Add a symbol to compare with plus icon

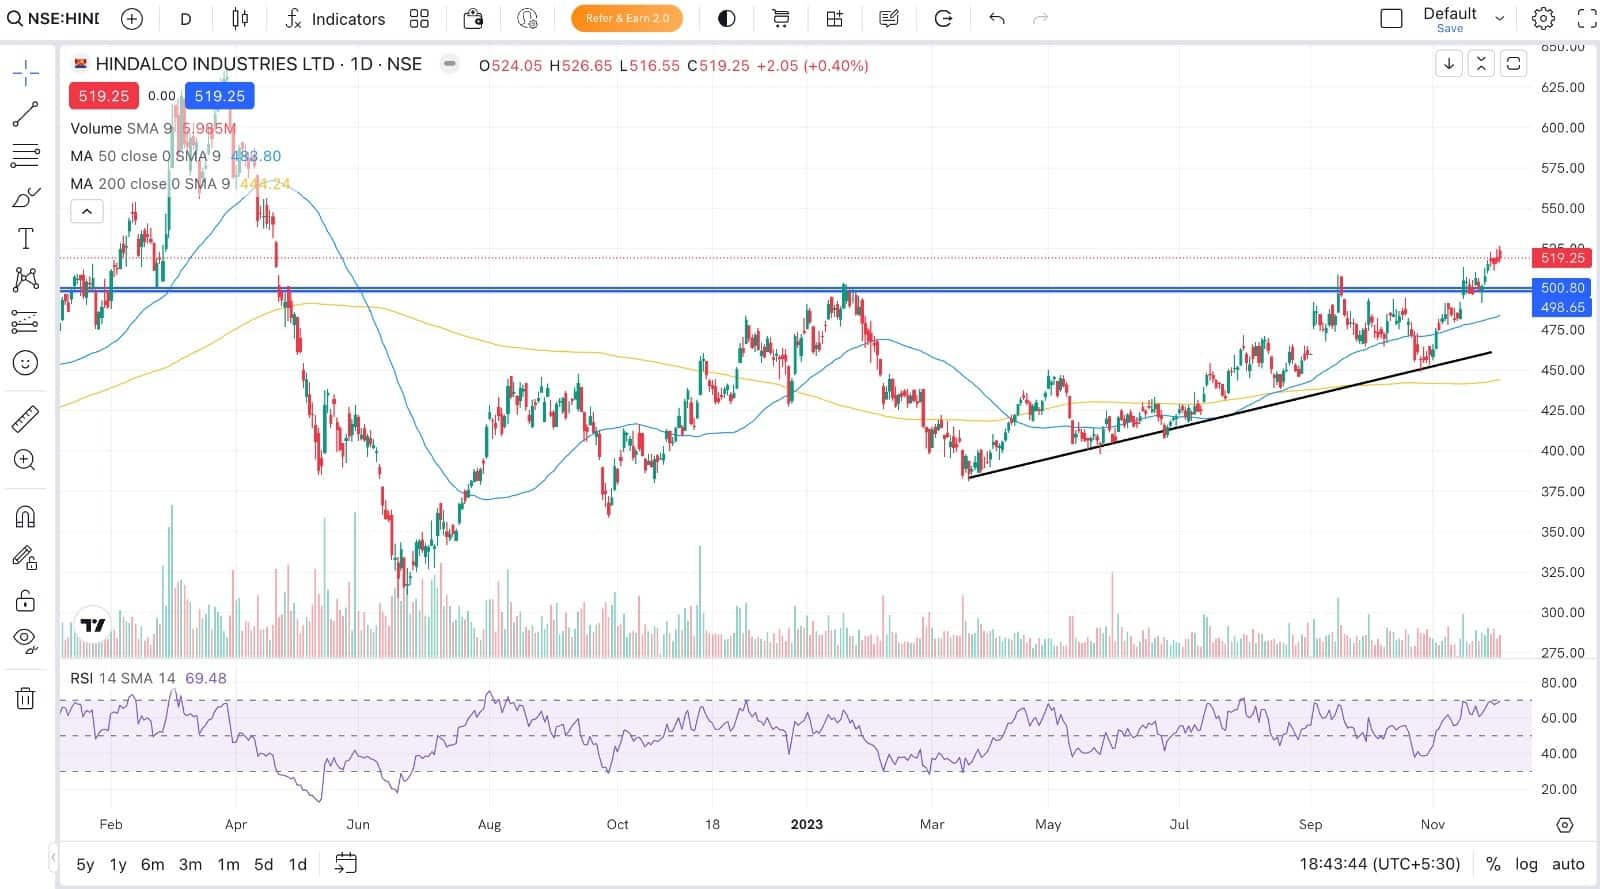[131, 18]
